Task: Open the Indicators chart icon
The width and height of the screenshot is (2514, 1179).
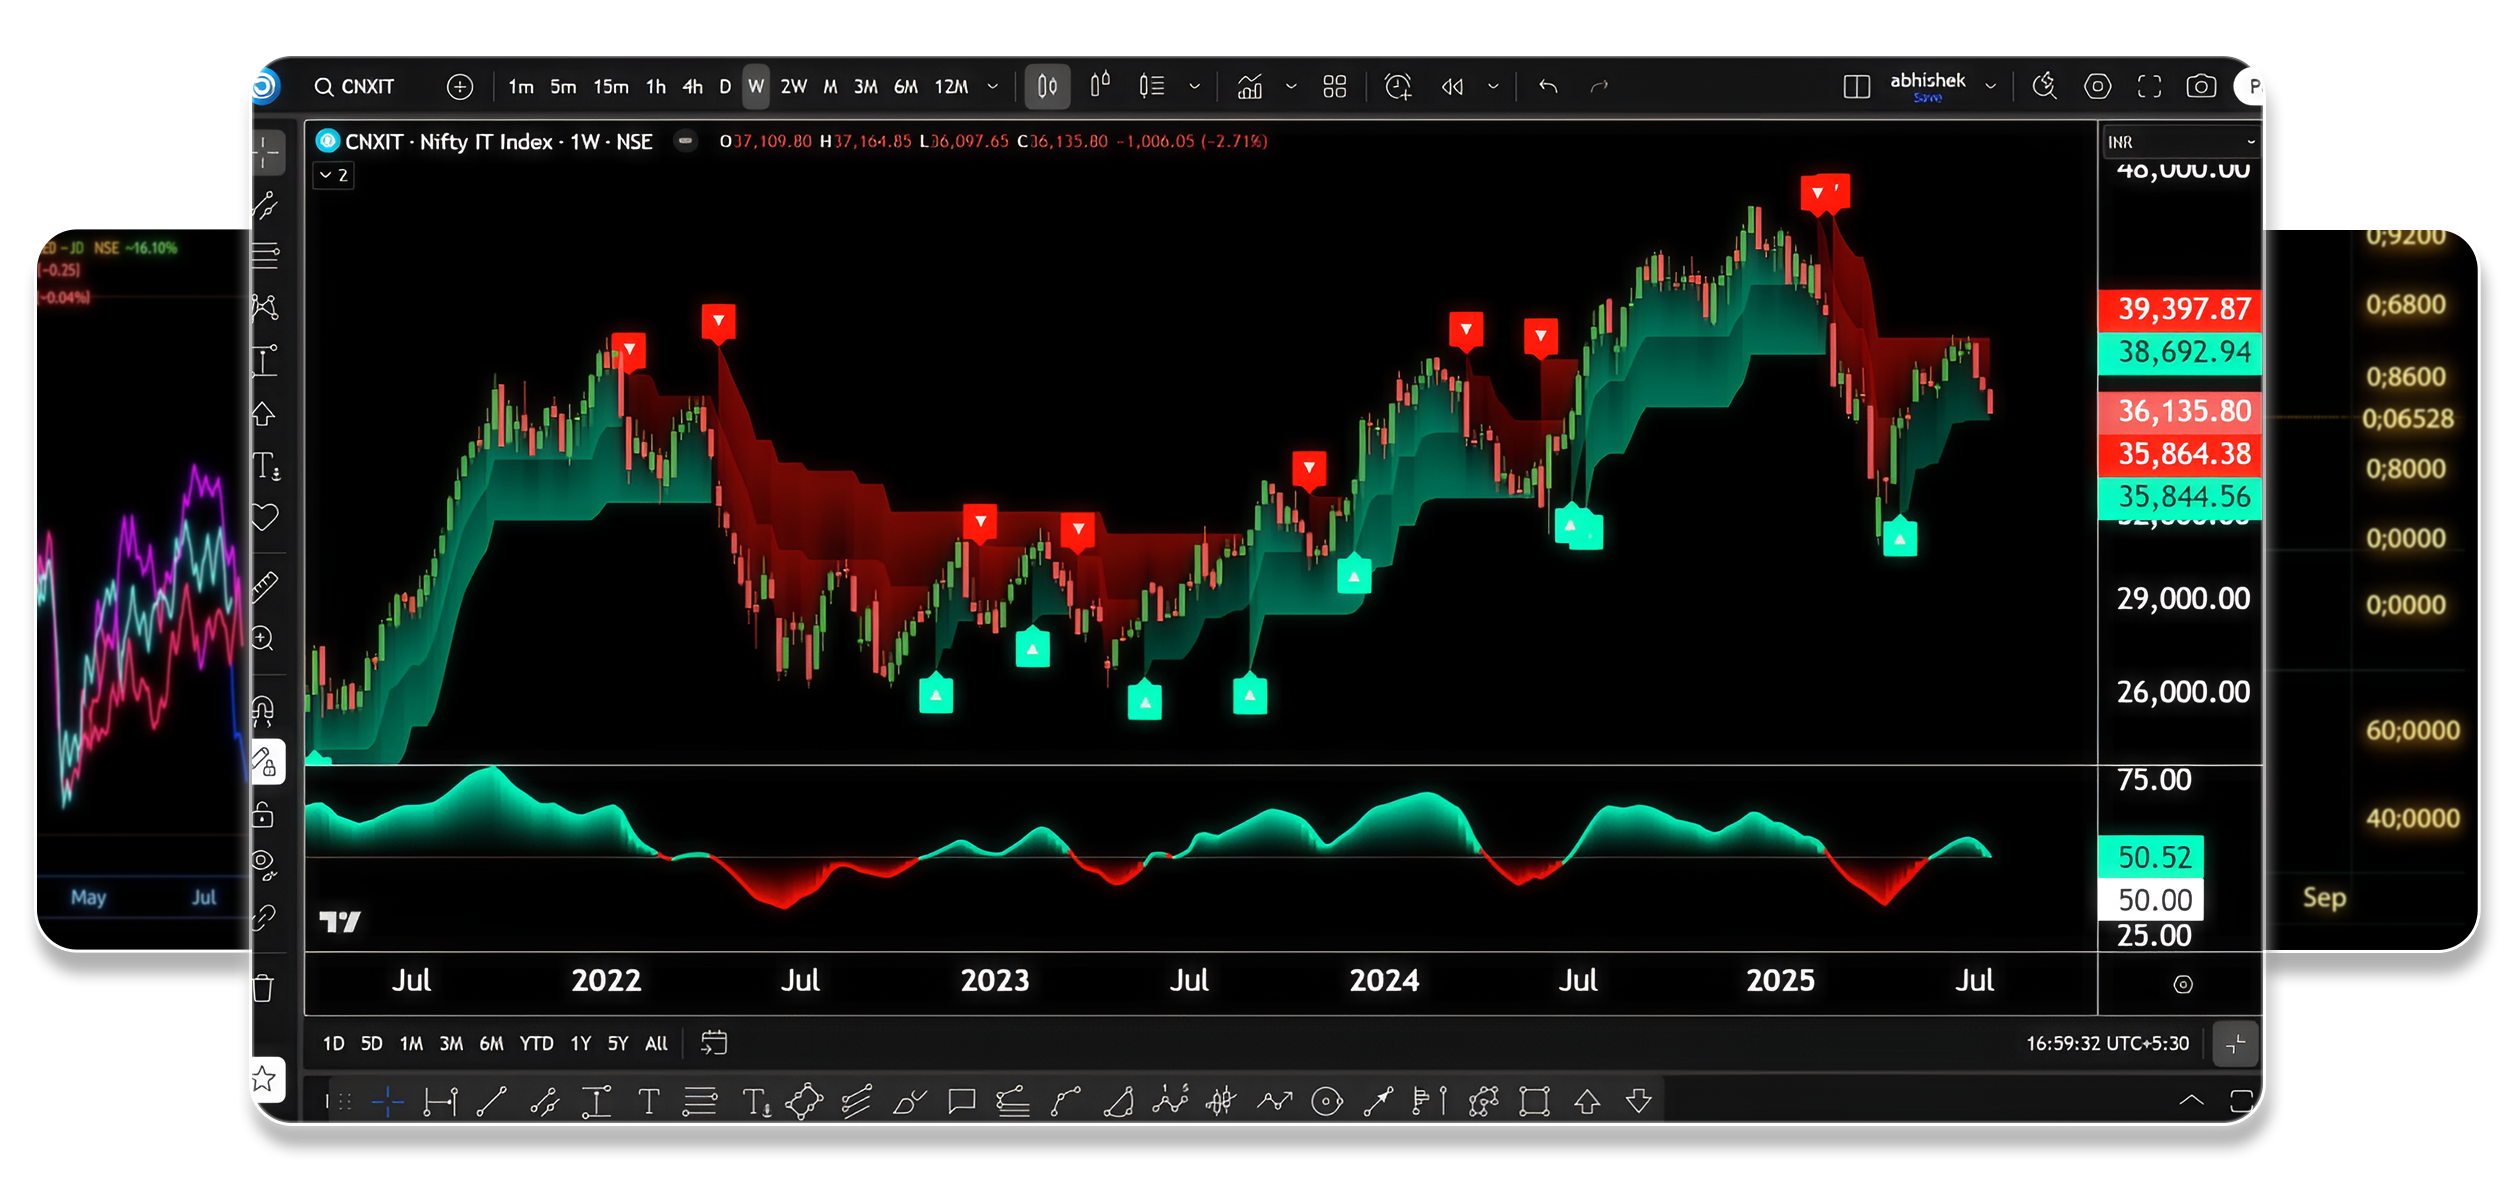Action: [1250, 87]
